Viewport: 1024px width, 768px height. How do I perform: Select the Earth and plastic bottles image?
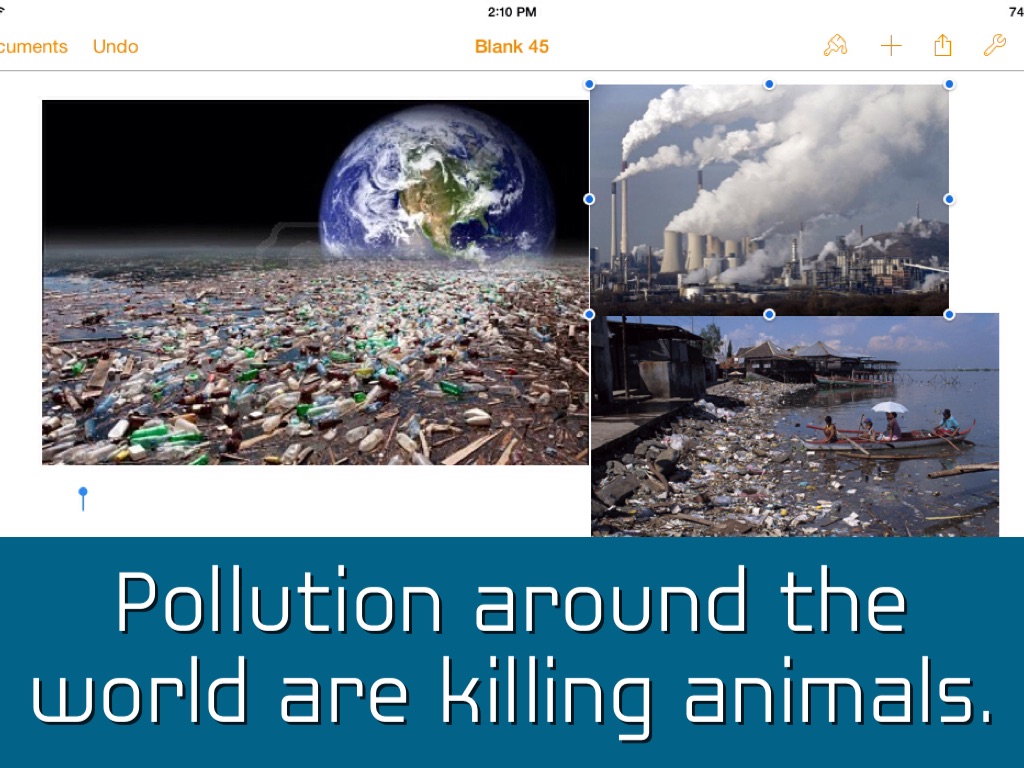[315, 282]
